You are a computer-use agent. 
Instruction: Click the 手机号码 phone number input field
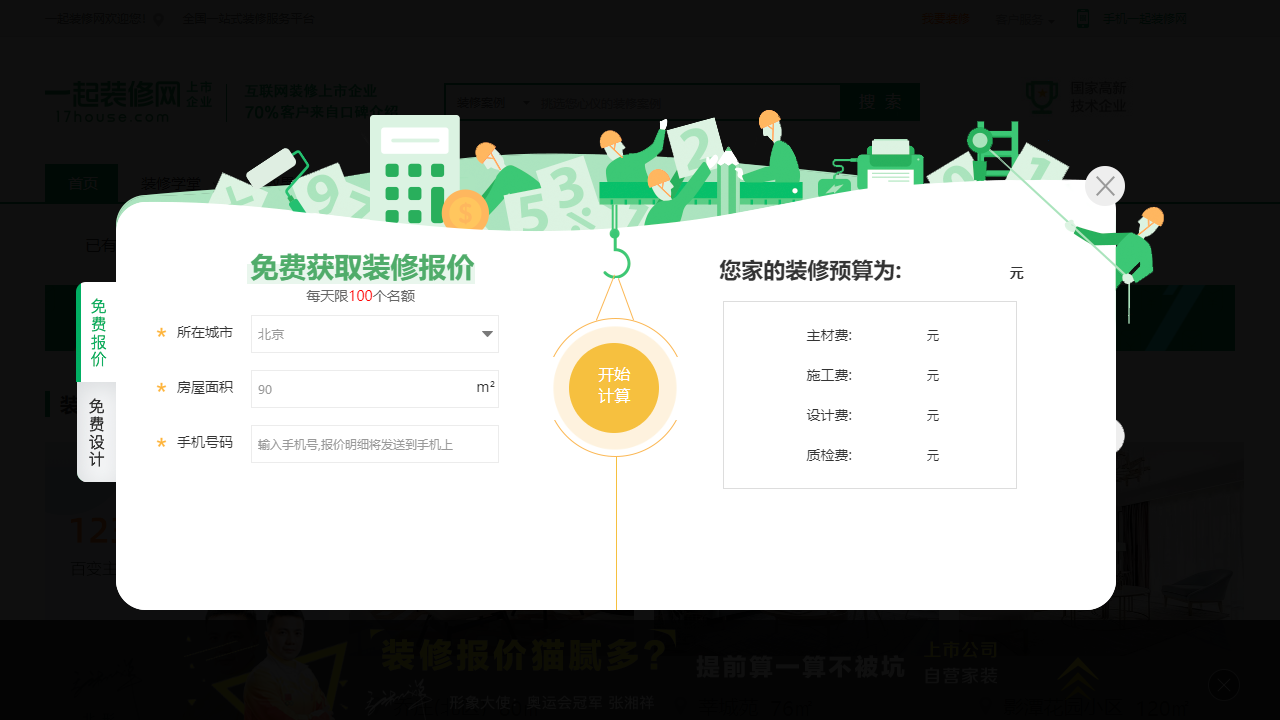(x=374, y=443)
